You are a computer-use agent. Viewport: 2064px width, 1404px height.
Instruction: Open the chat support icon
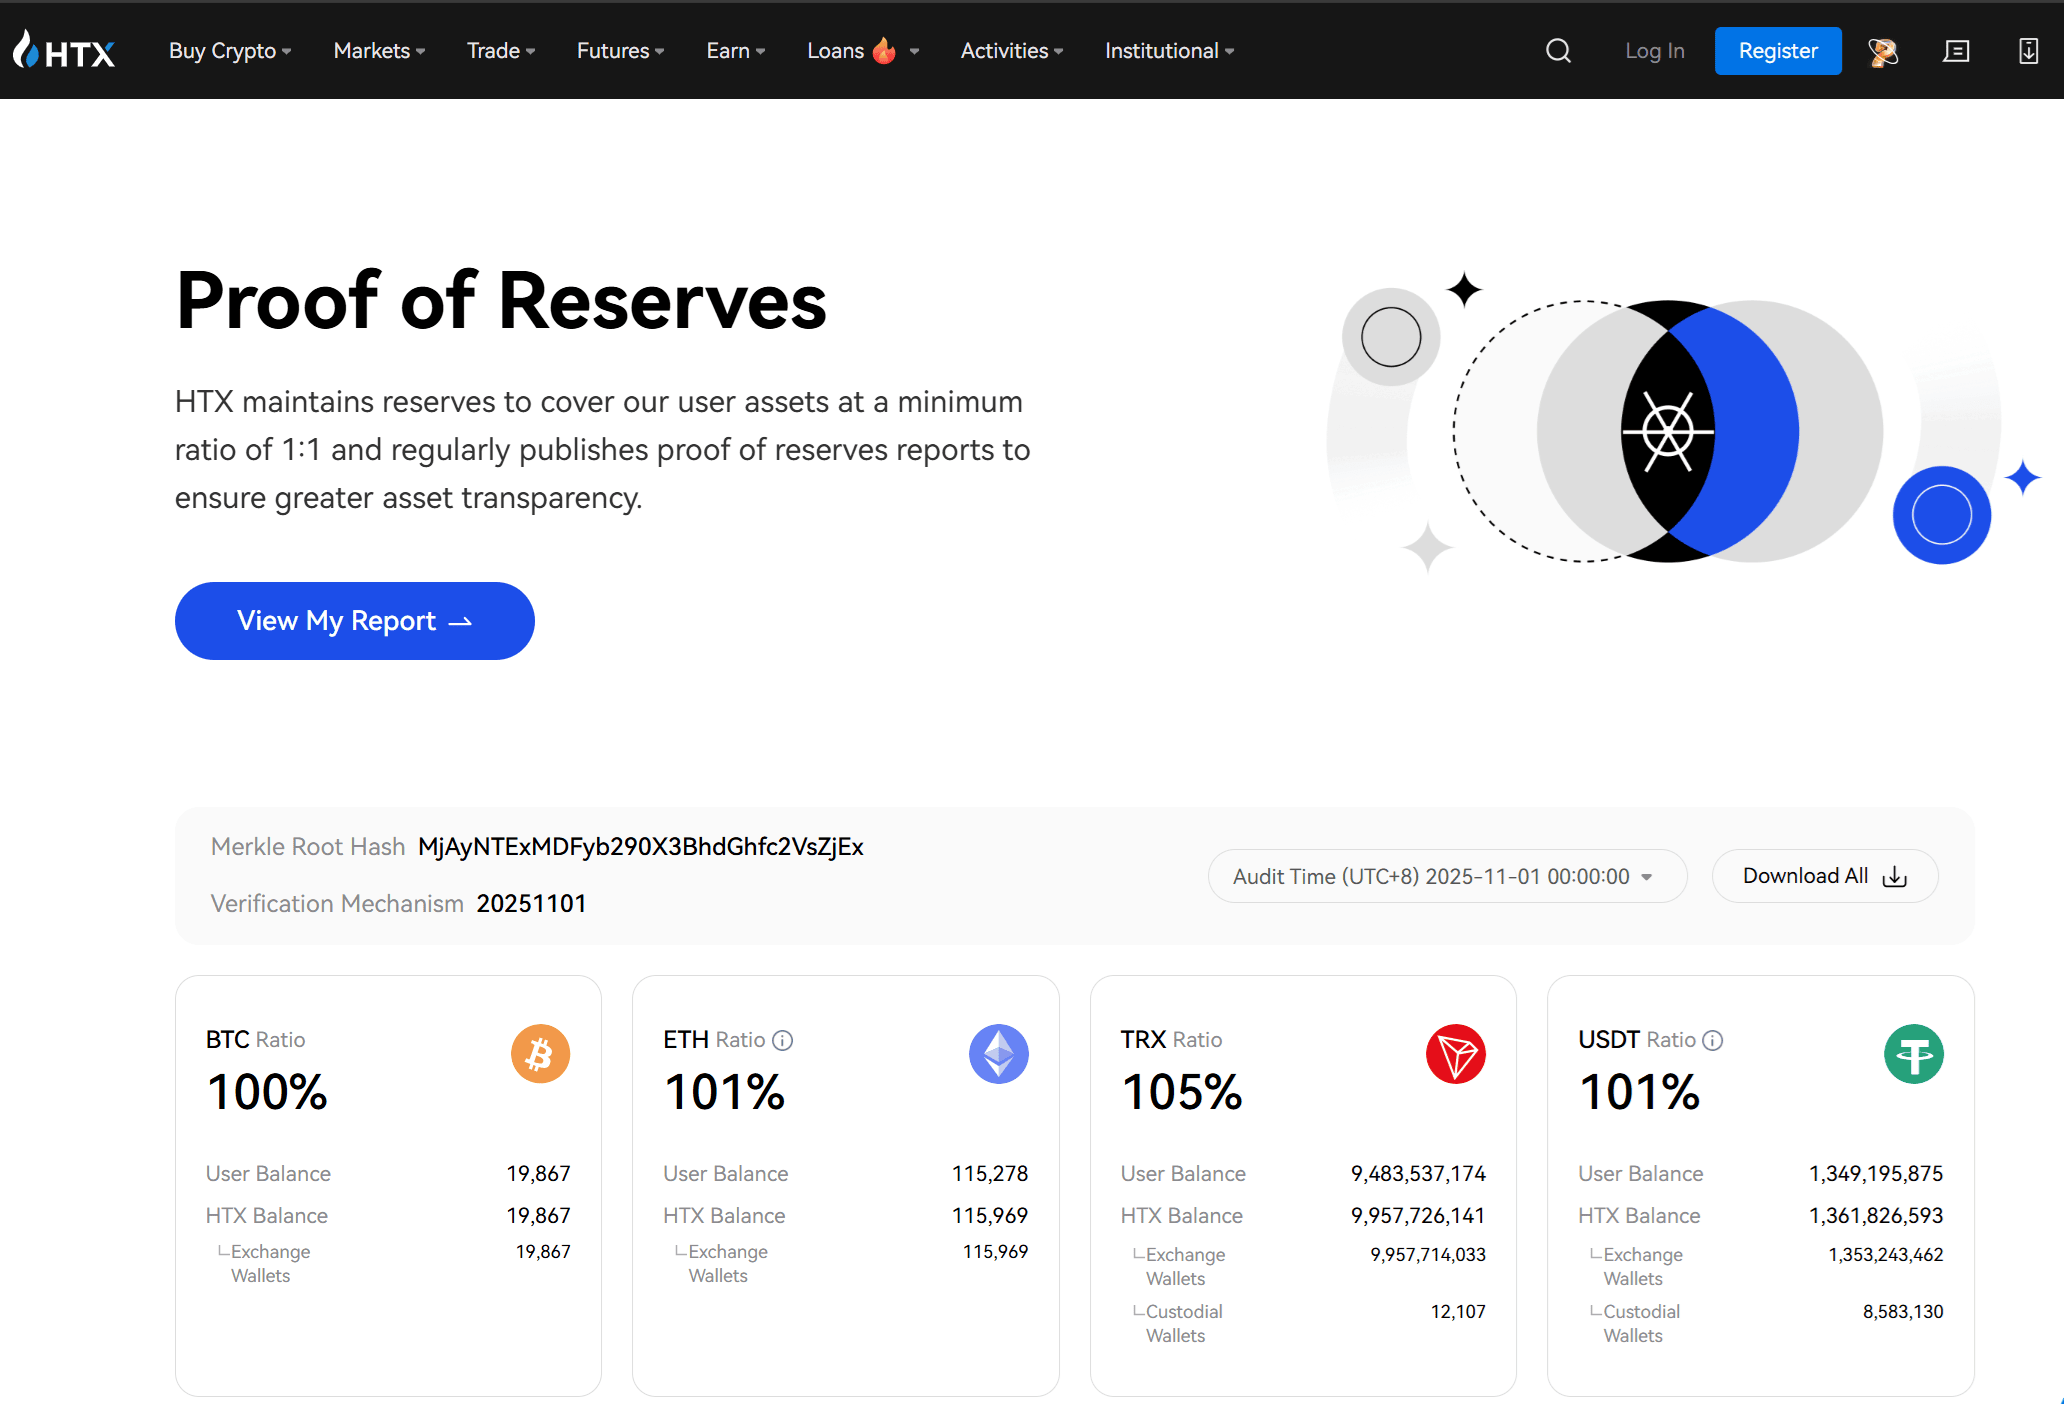(1956, 50)
